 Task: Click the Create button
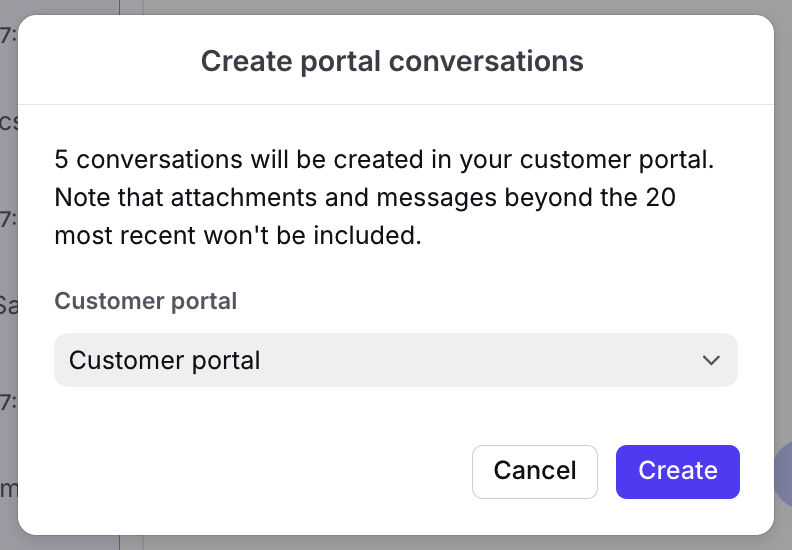pyautogui.click(x=677, y=471)
